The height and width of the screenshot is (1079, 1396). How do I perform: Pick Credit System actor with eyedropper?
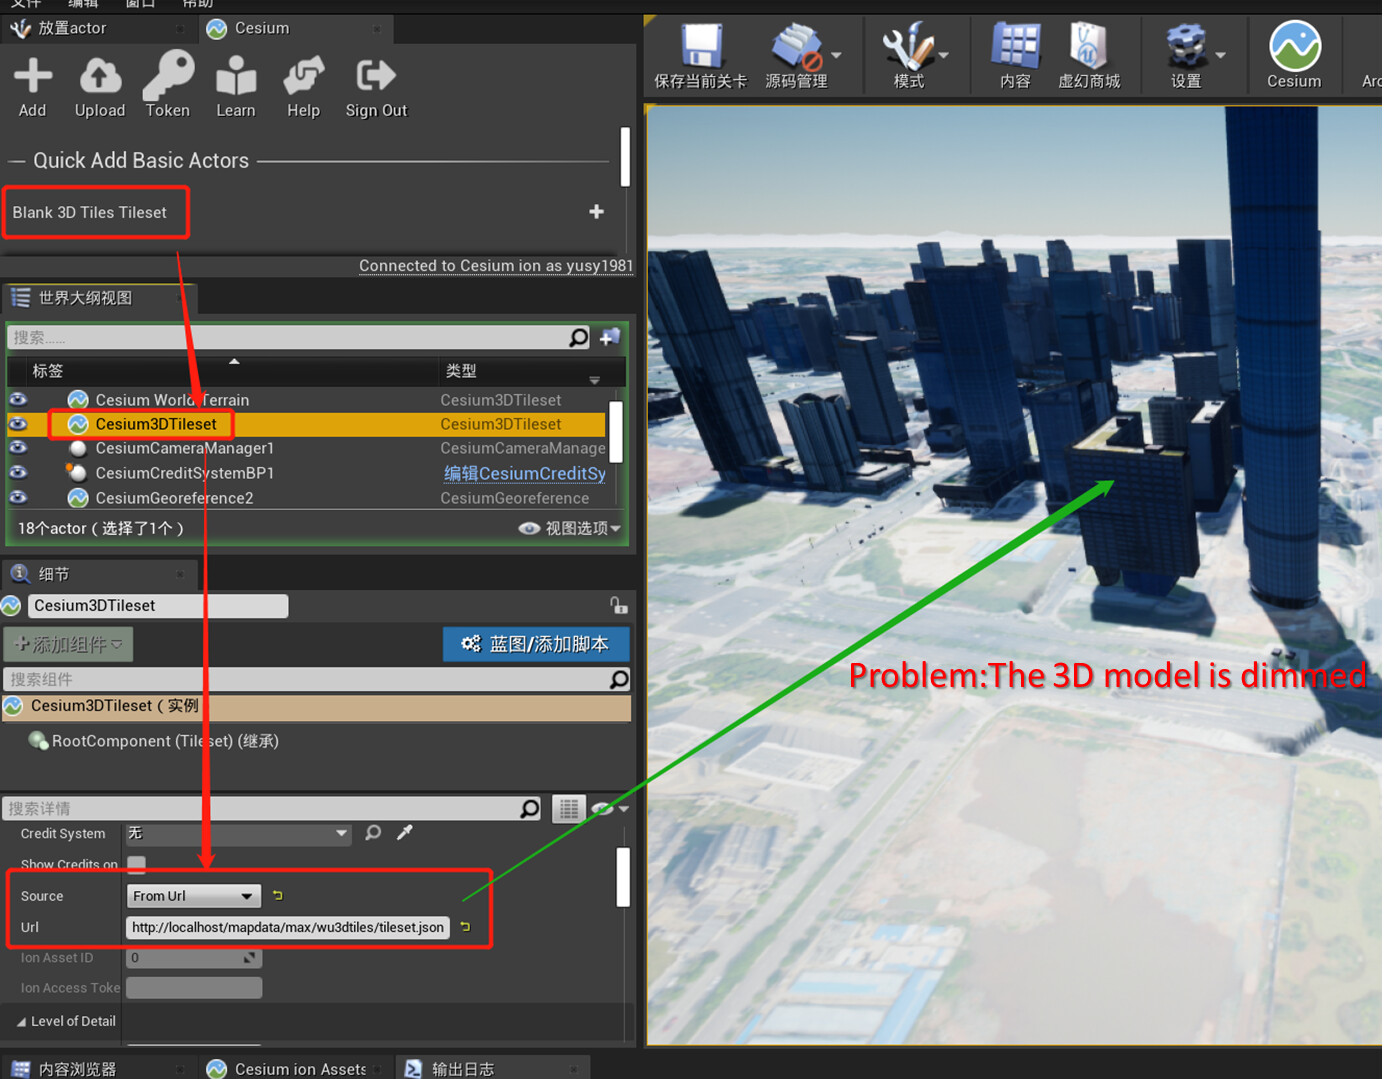click(x=405, y=832)
